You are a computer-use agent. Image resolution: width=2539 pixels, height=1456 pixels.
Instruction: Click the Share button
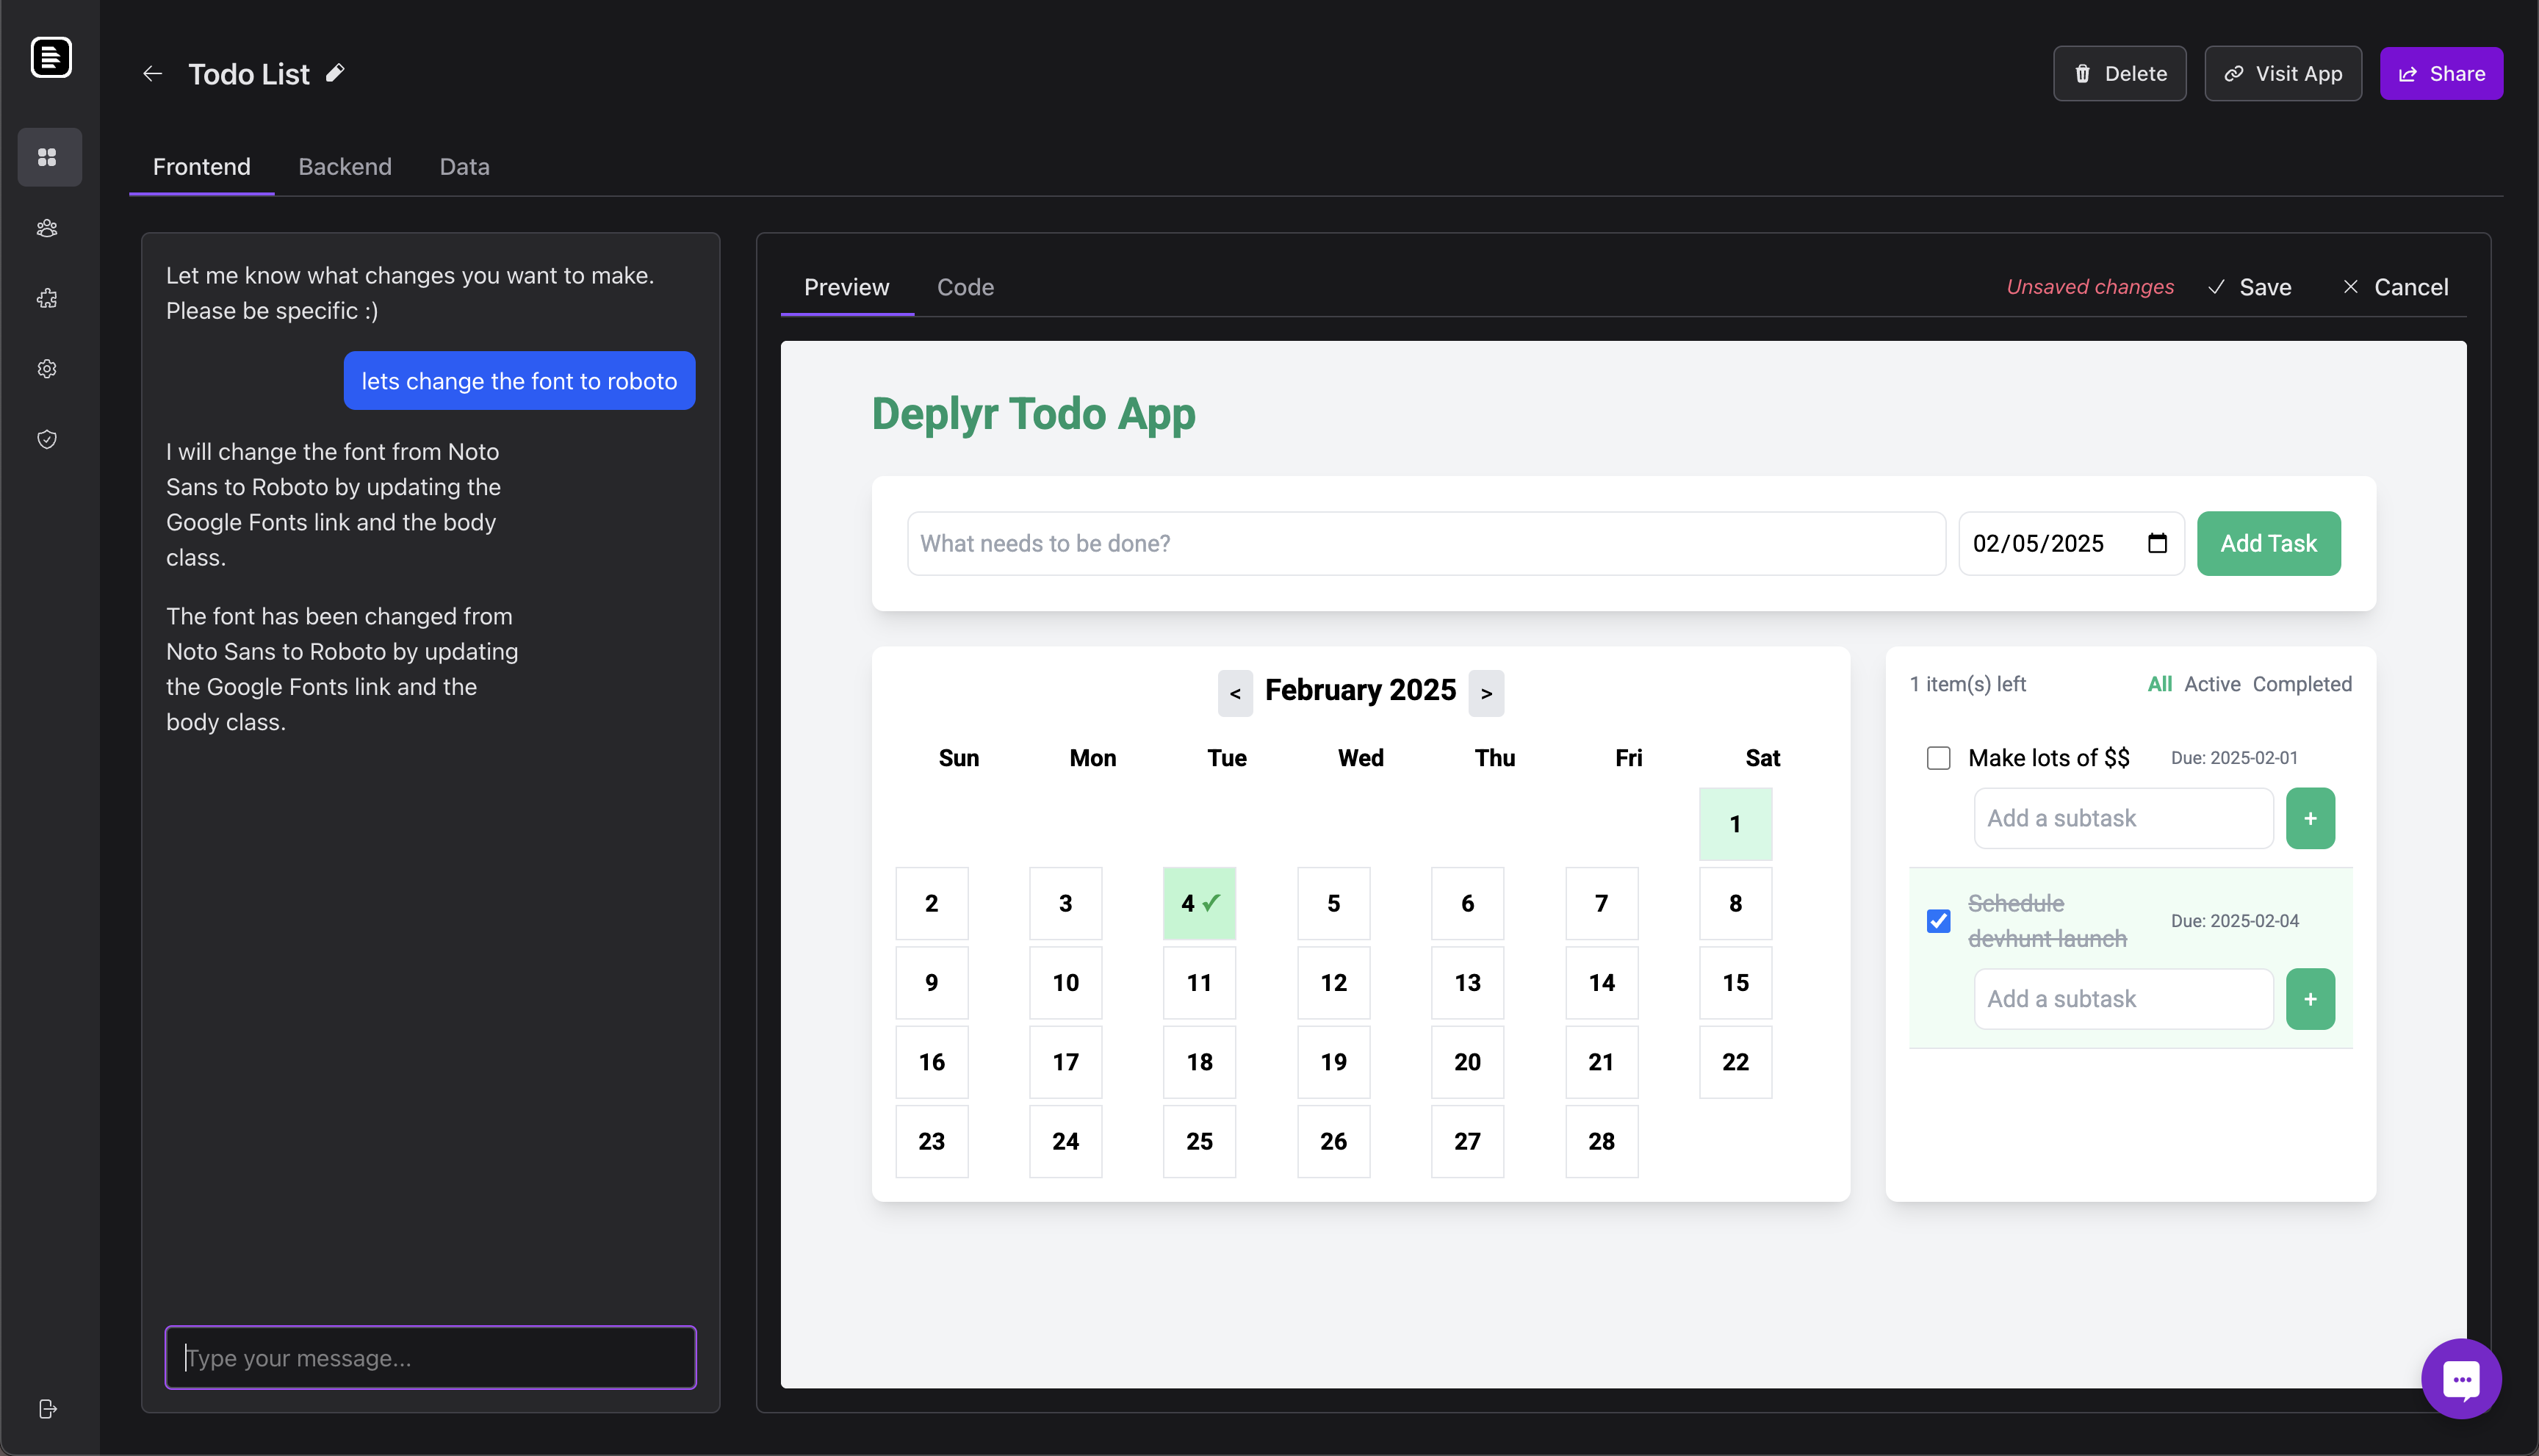click(2441, 74)
